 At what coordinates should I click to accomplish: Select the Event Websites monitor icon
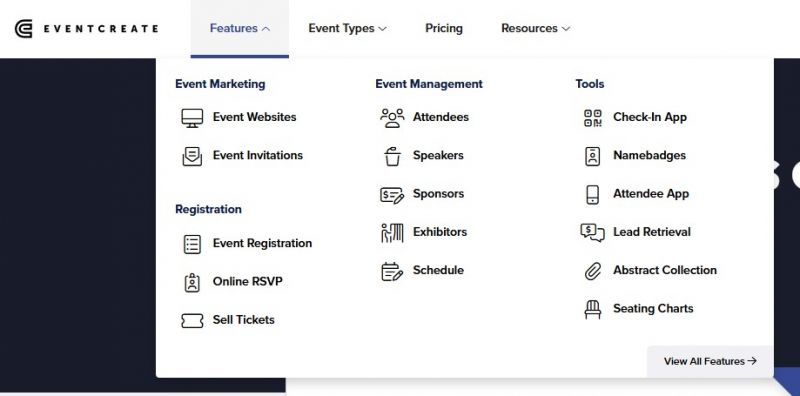coord(192,117)
